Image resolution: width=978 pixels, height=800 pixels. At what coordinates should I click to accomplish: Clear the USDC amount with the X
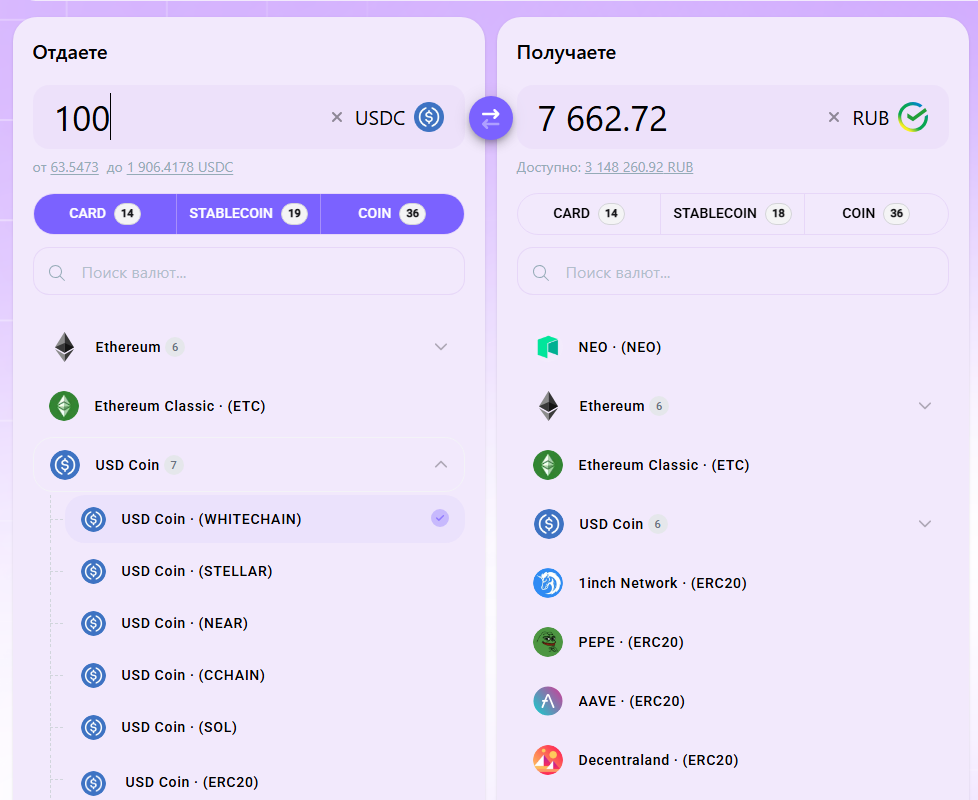(x=337, y=118)
